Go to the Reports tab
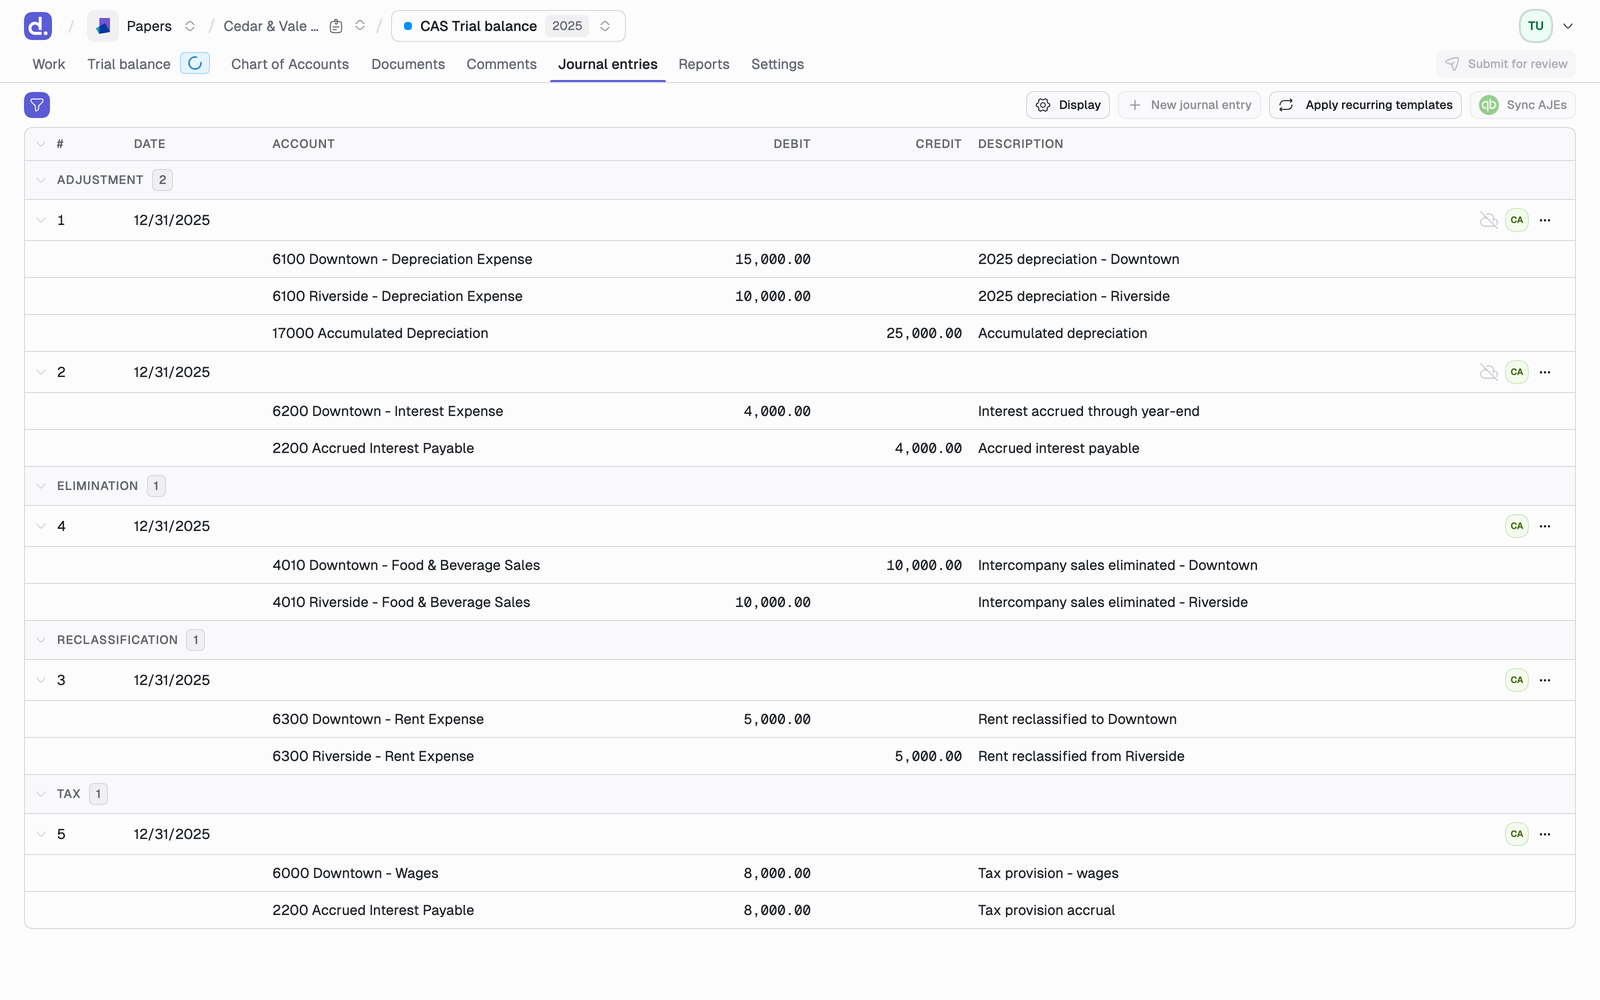This screenshot has width=1600, height=1000. coord(704,64)
